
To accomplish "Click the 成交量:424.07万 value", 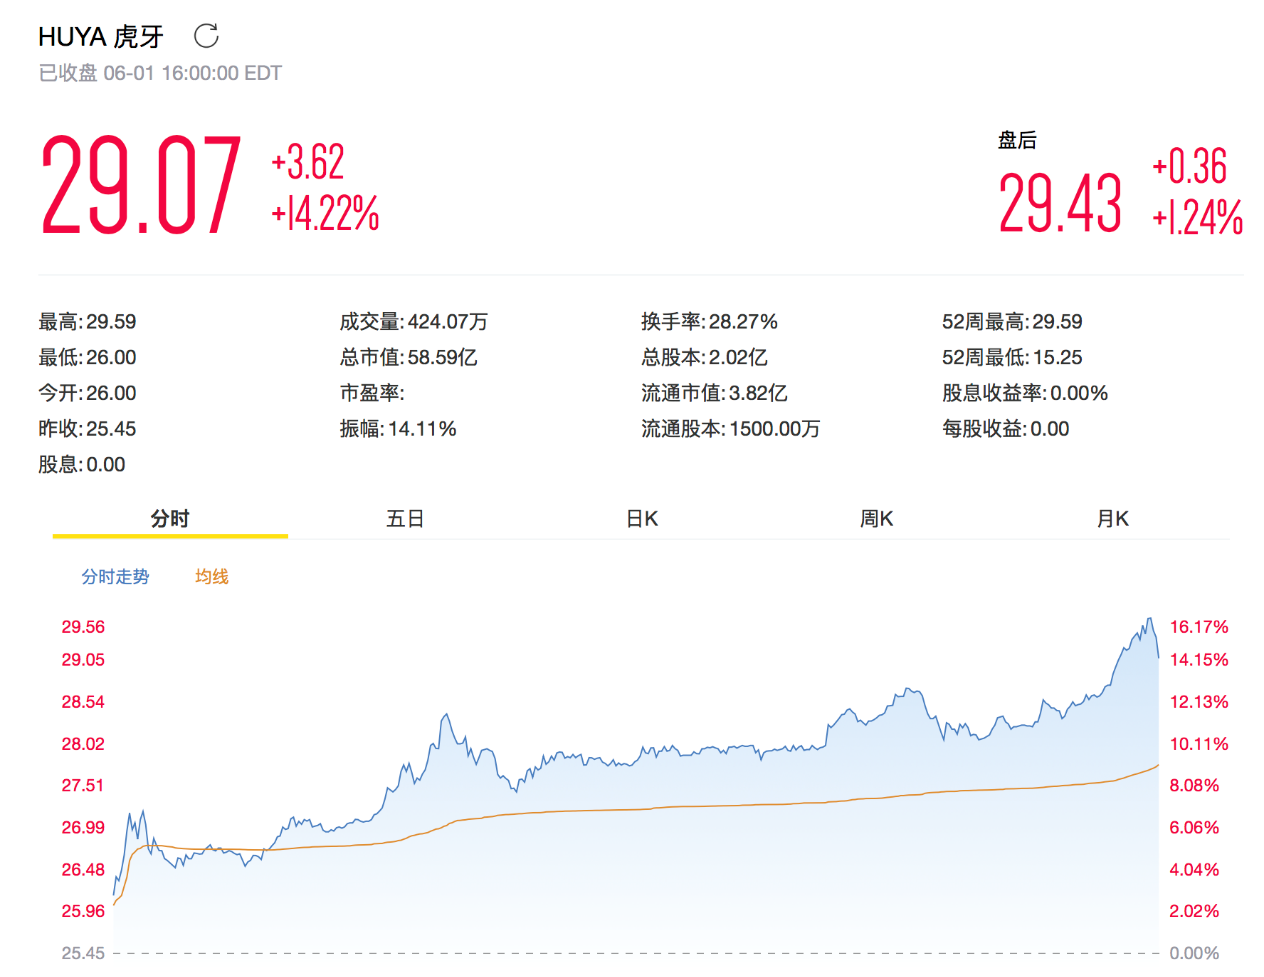I will (x=414, y=322).
